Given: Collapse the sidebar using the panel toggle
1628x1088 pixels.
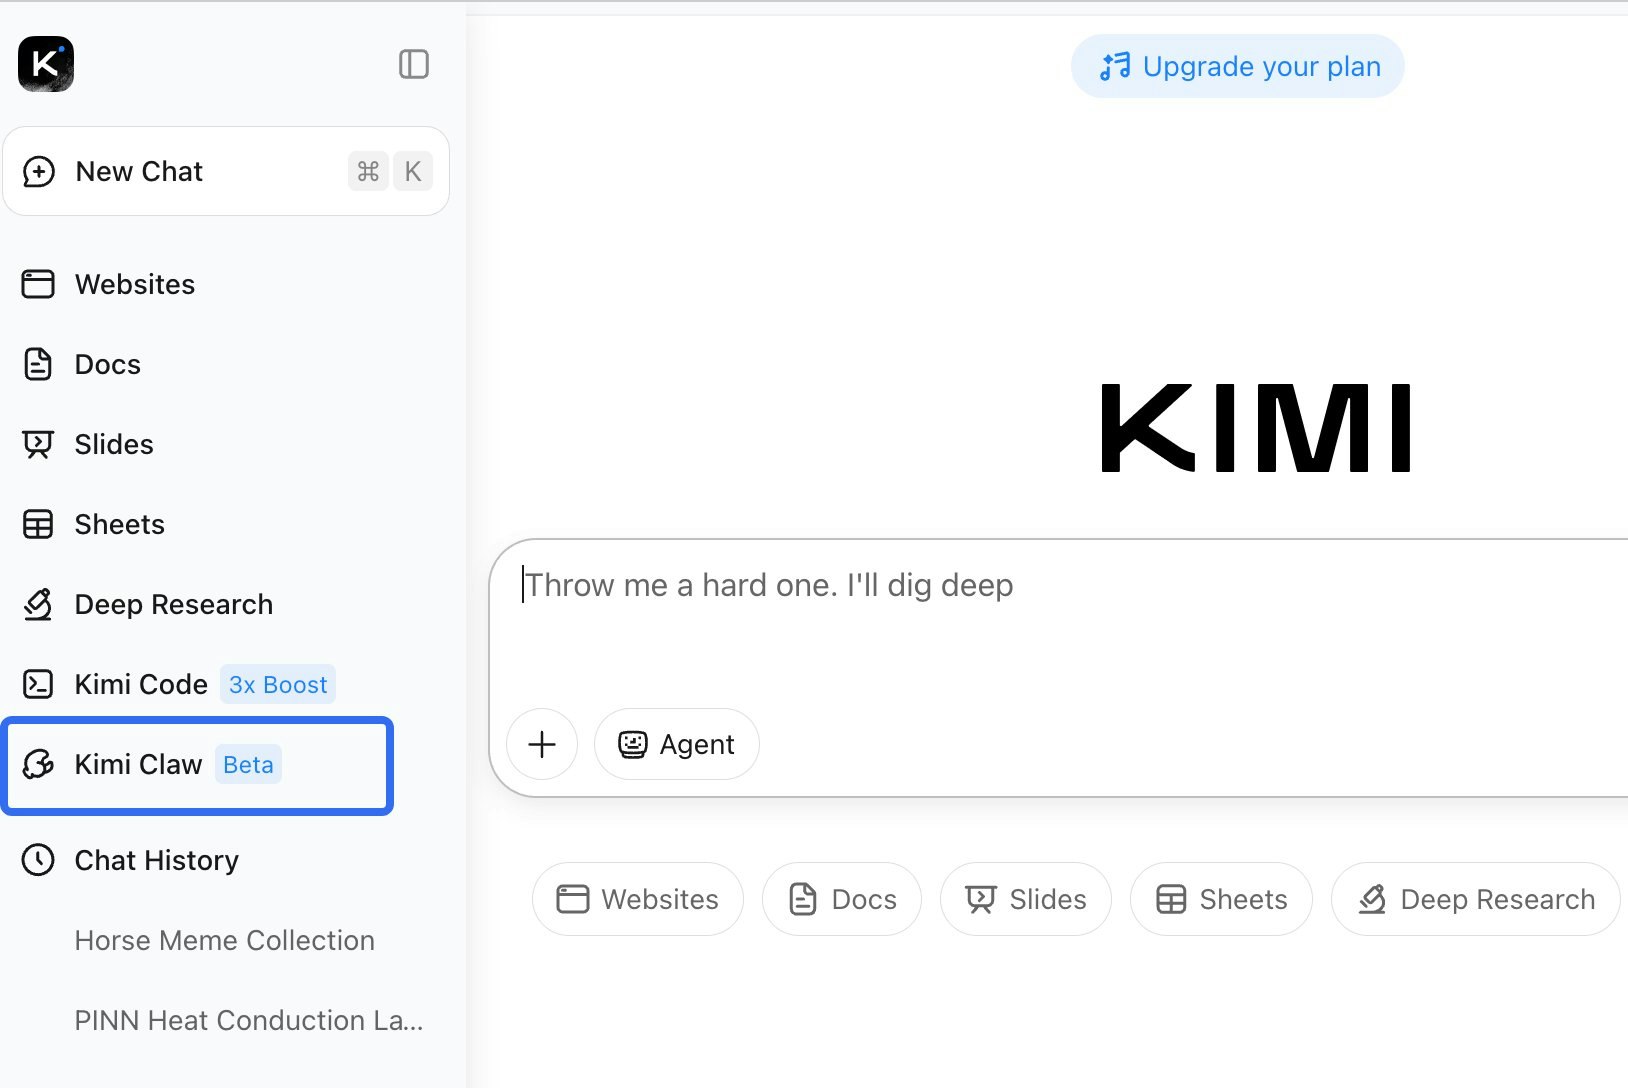Looking at the screenshot, I should 414,64.
